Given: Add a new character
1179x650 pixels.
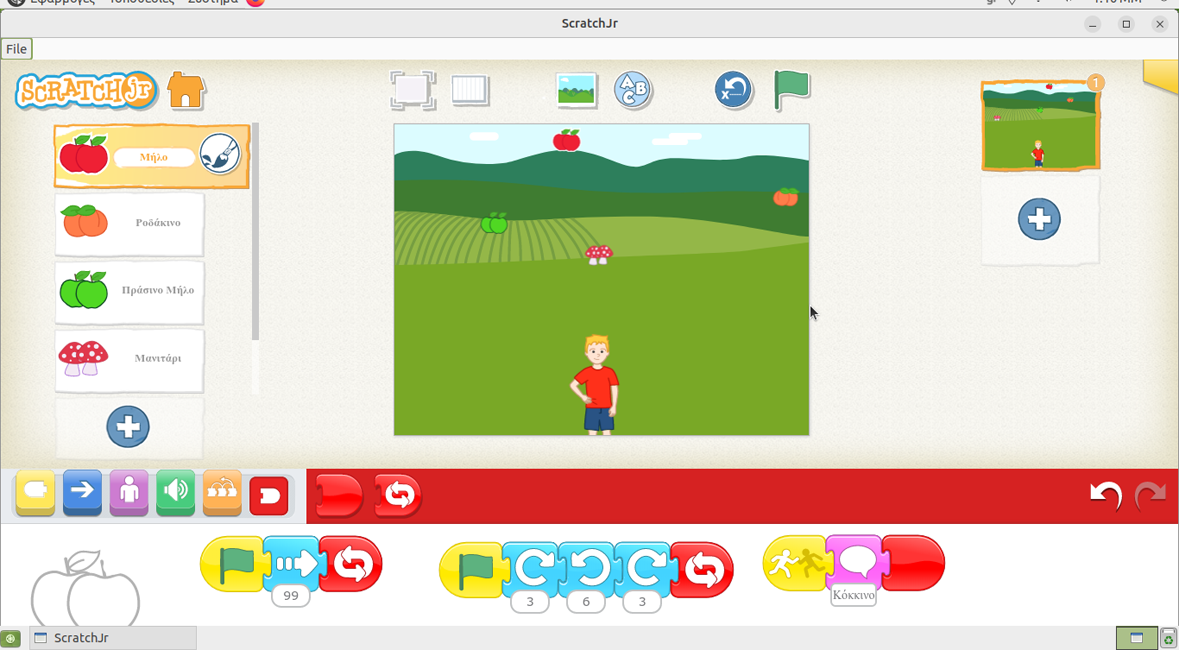Looking at the screenshot, I should point(128,427).
